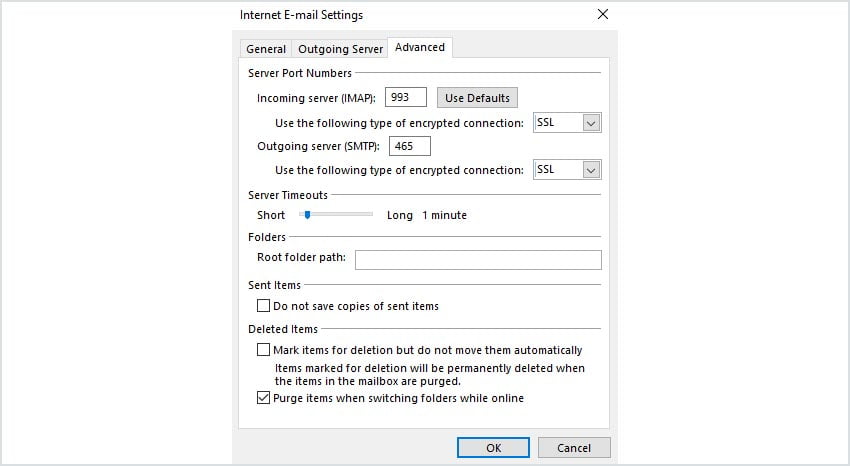Click the server timeout slider handle

pyautogui.click(x=307, y=215)
